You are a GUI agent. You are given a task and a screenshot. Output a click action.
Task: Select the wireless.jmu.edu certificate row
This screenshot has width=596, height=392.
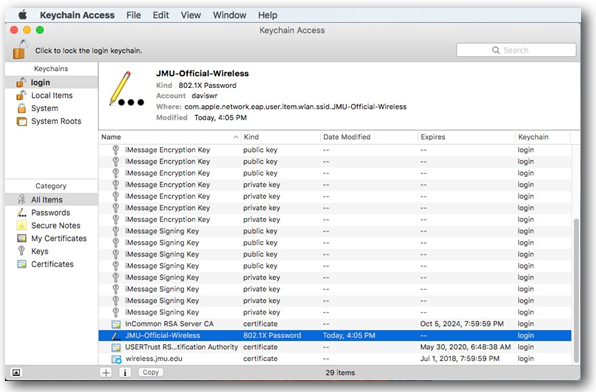pos(335,359)
